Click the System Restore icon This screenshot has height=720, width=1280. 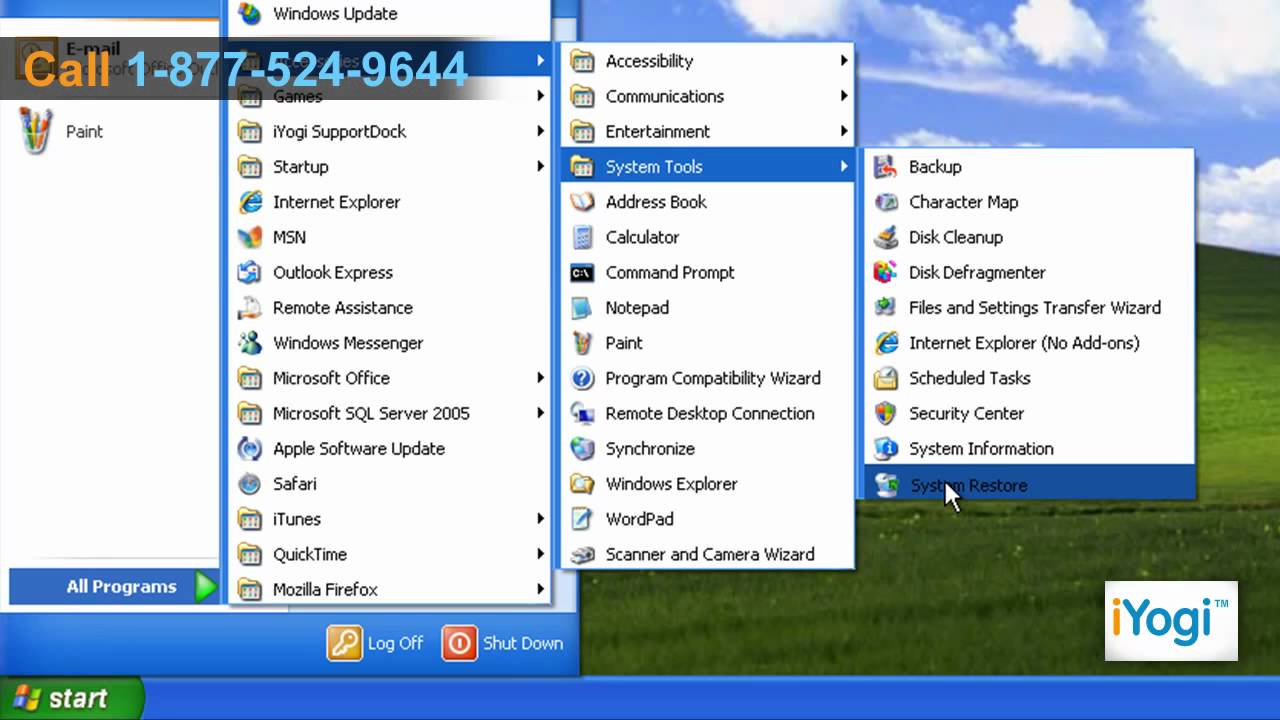click(x=886, y=485)
